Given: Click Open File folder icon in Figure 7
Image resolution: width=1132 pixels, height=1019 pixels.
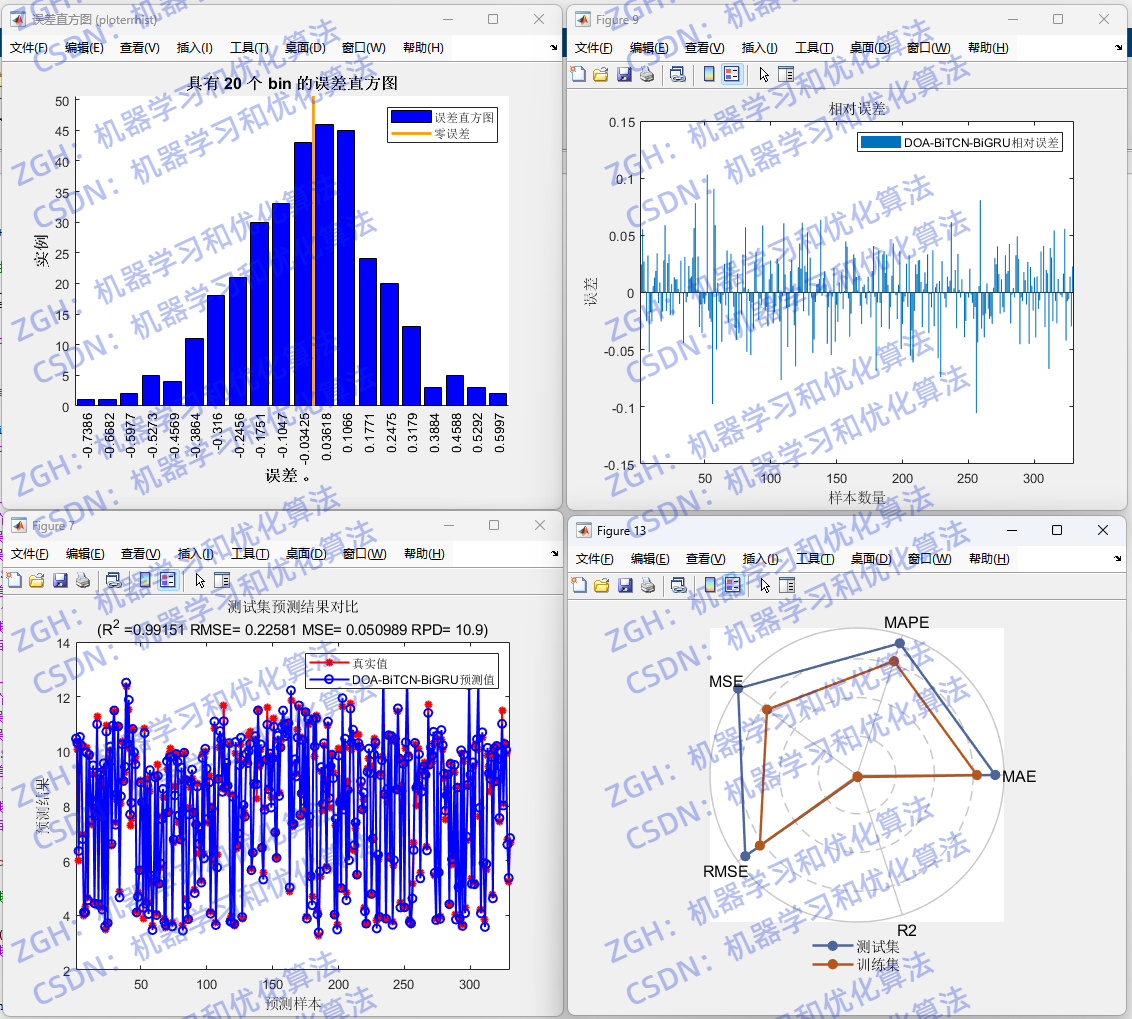Looking at the screenshot, I should 37,580.
